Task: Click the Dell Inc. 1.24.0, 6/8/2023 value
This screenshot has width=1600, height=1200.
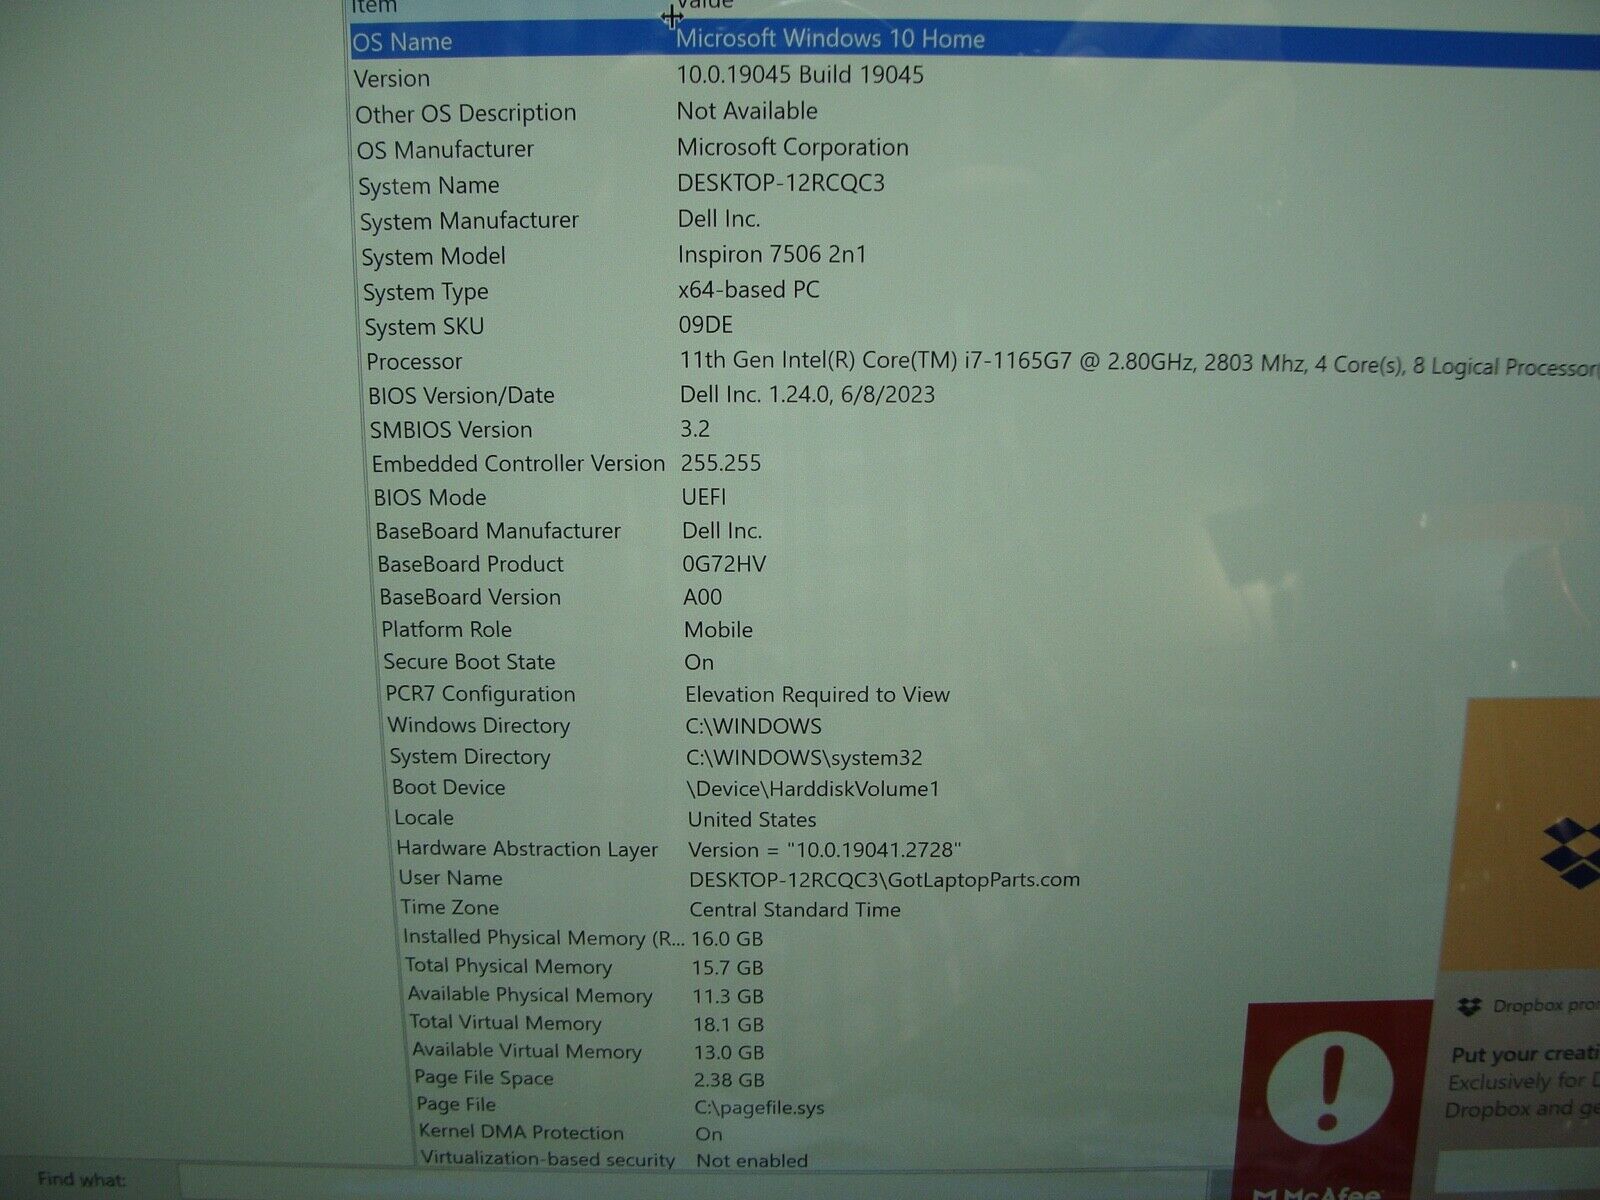Action: tap(808, 395)
